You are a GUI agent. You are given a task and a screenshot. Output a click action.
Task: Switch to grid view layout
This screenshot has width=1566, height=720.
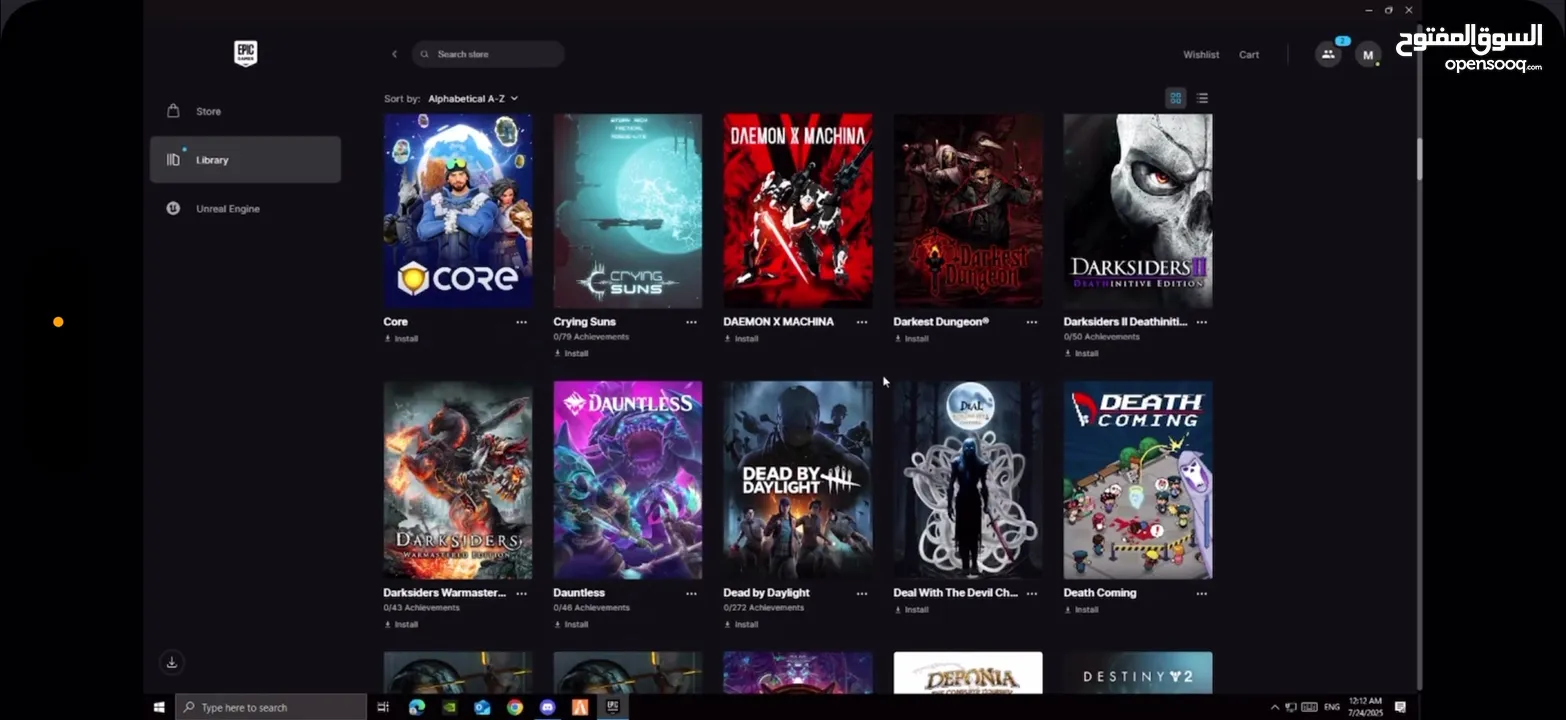tap(1175, 98)
